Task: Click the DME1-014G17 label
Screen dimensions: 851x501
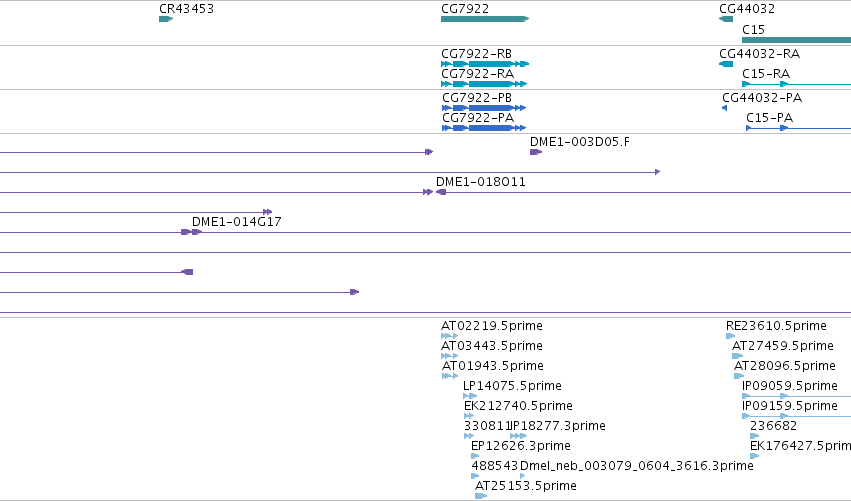Action: [237, 221]
